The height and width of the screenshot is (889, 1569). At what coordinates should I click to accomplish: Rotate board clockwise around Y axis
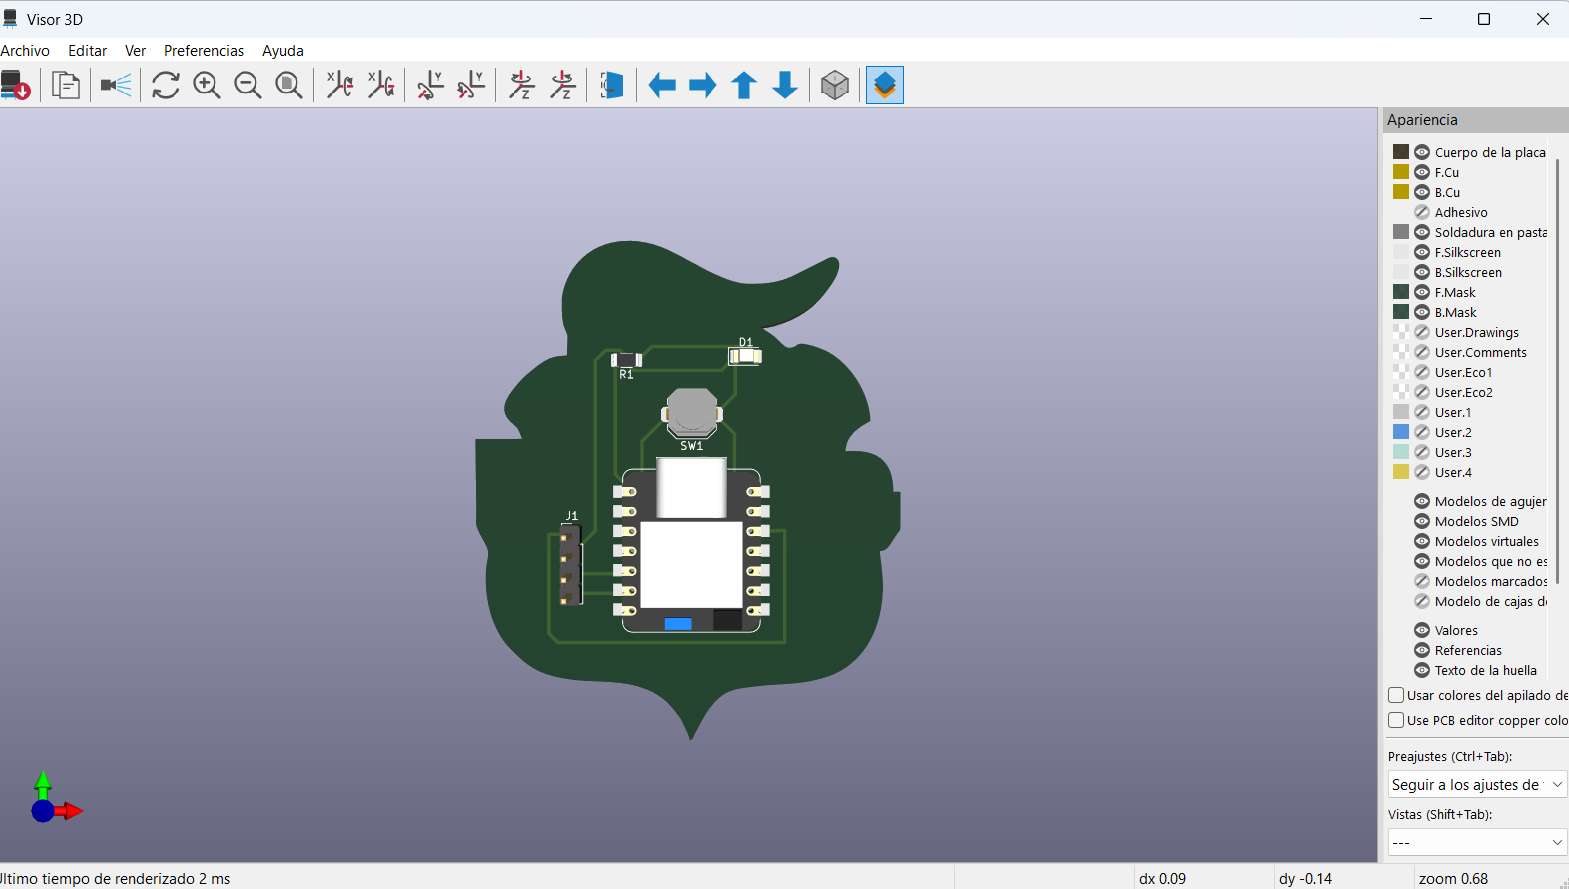point(430,85)
